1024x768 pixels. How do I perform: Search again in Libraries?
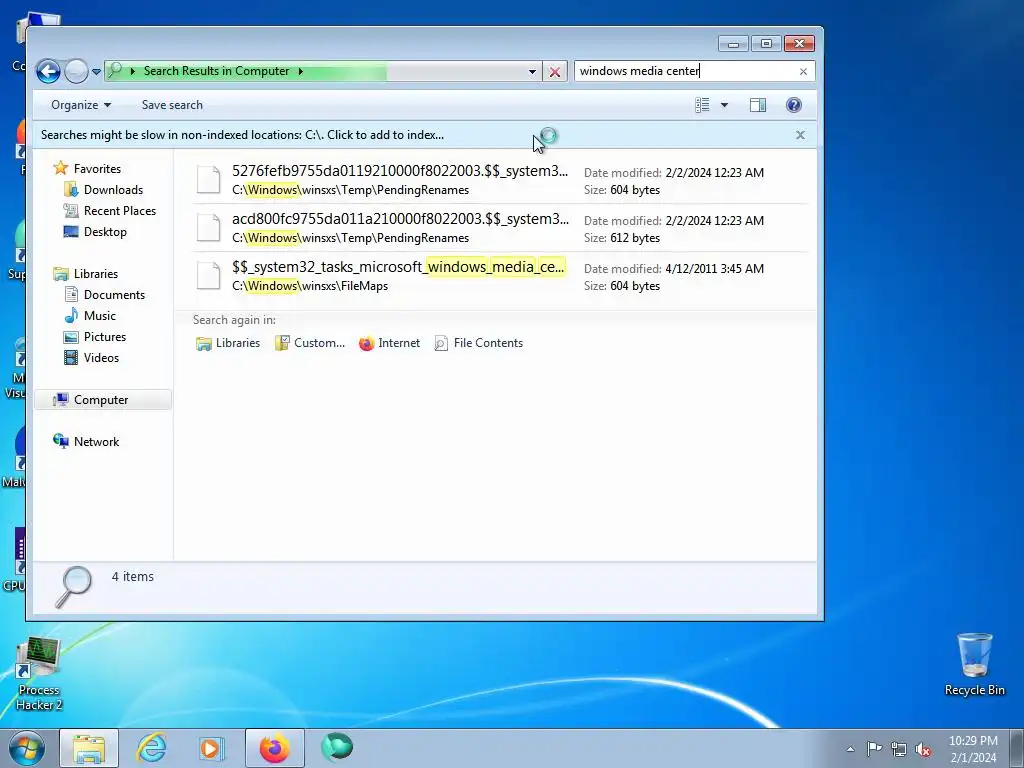pyautogui.click(x=228, y=343)
